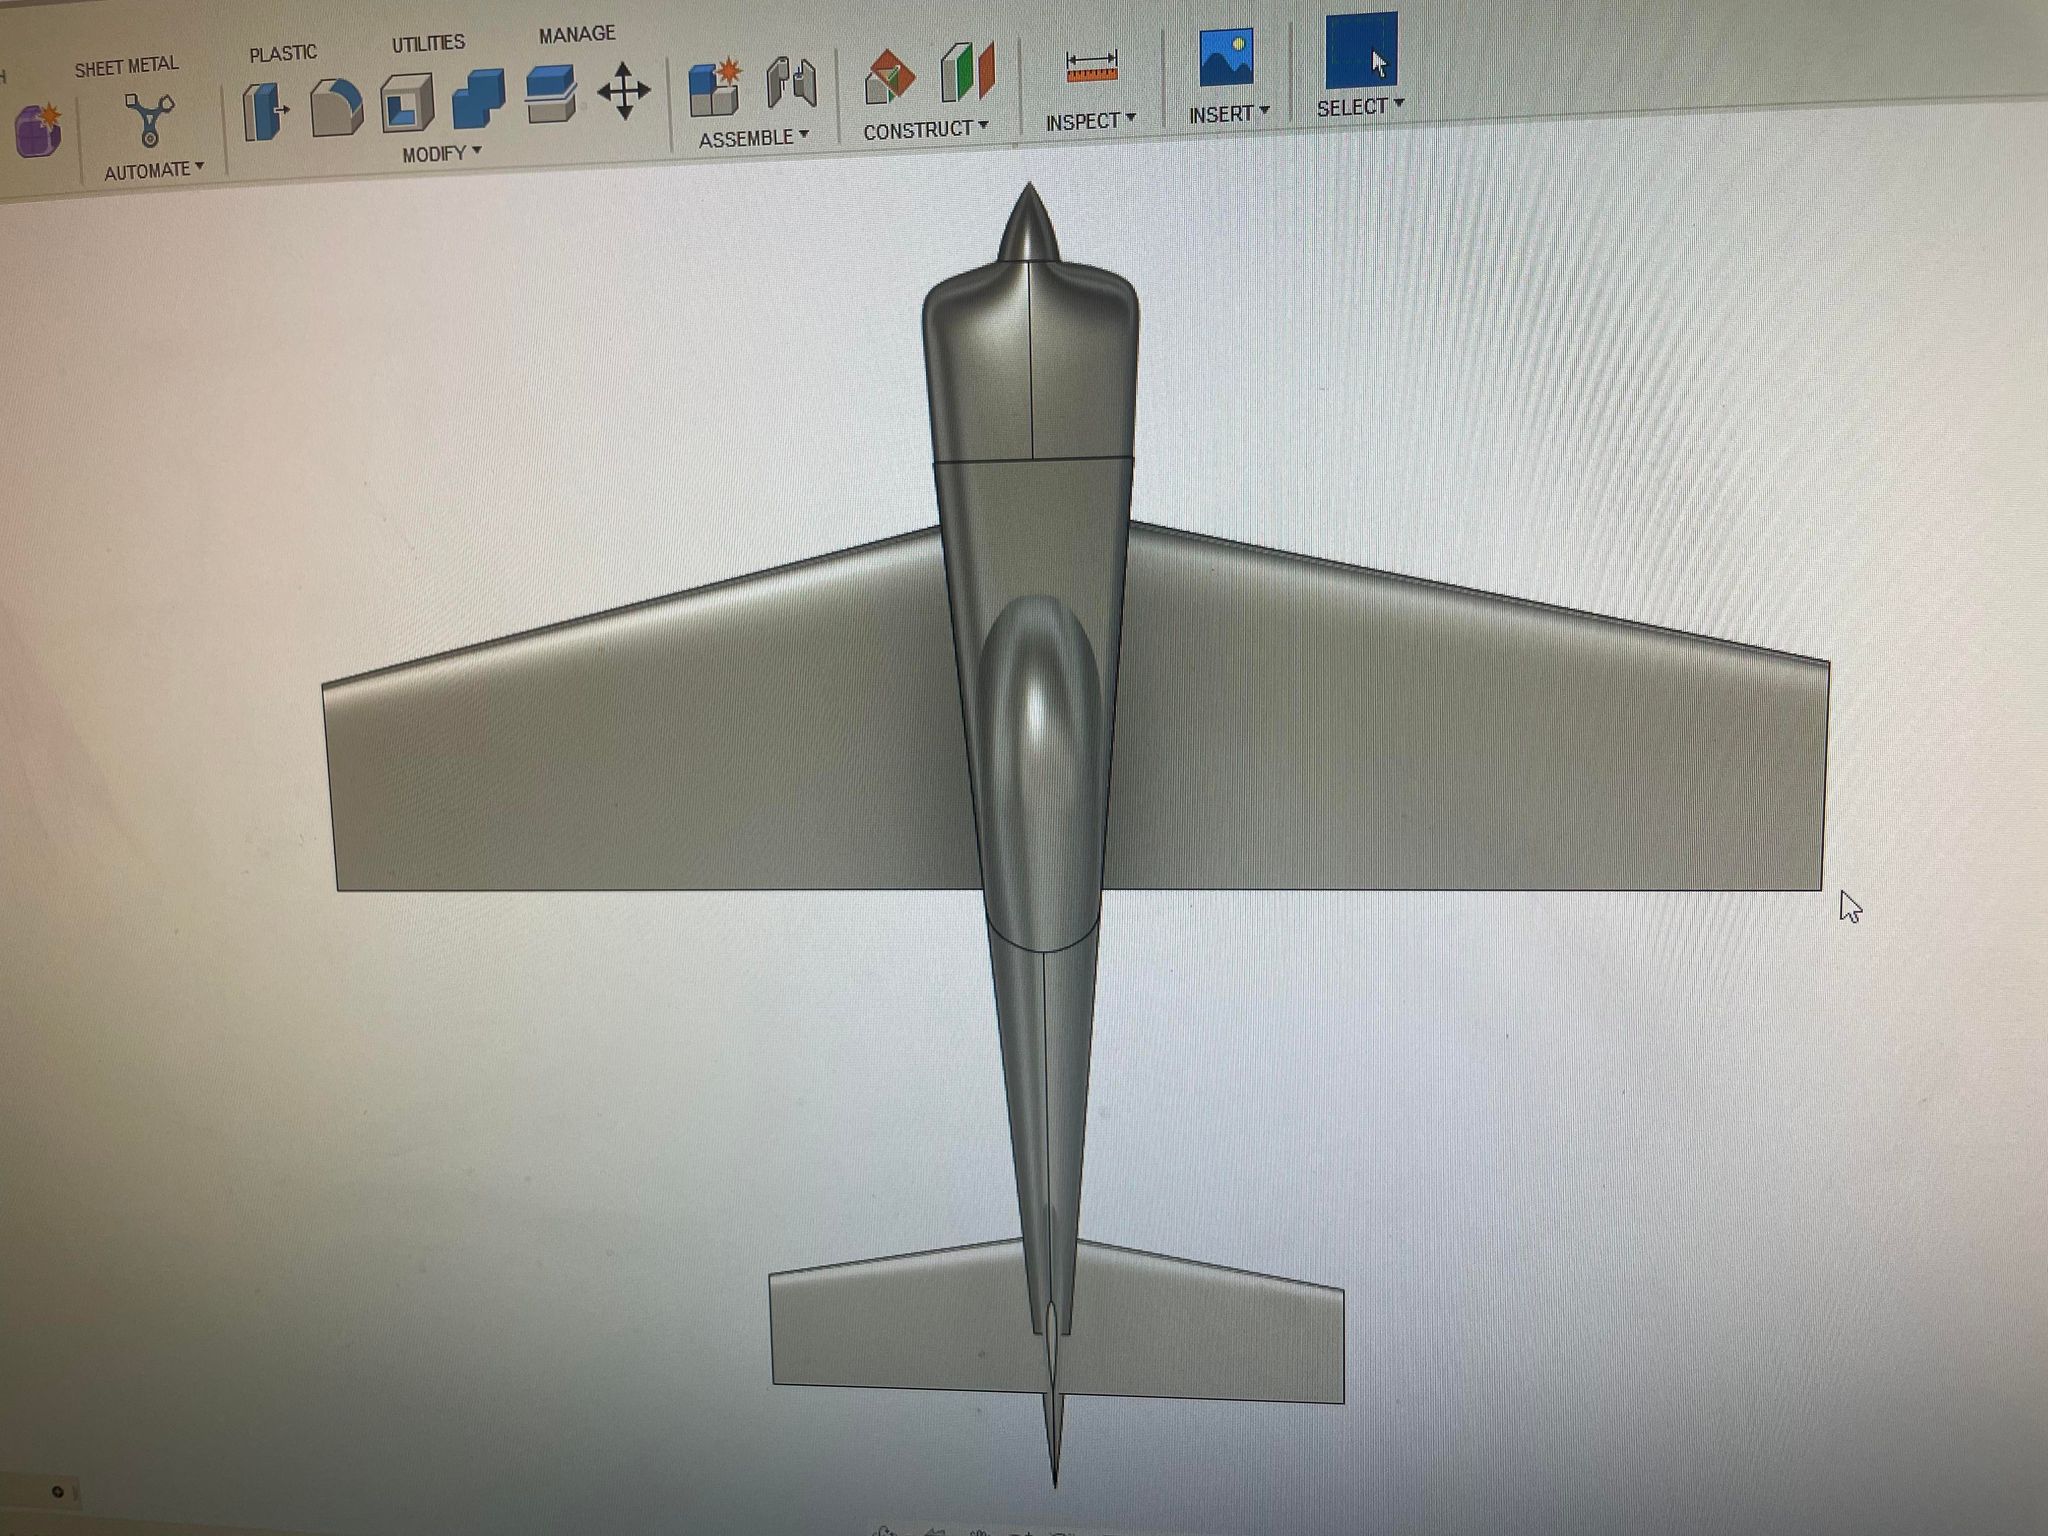The image size is (2048, 1536).
Task: Switch to the MANAGE tab
Action: coord(577,34)
